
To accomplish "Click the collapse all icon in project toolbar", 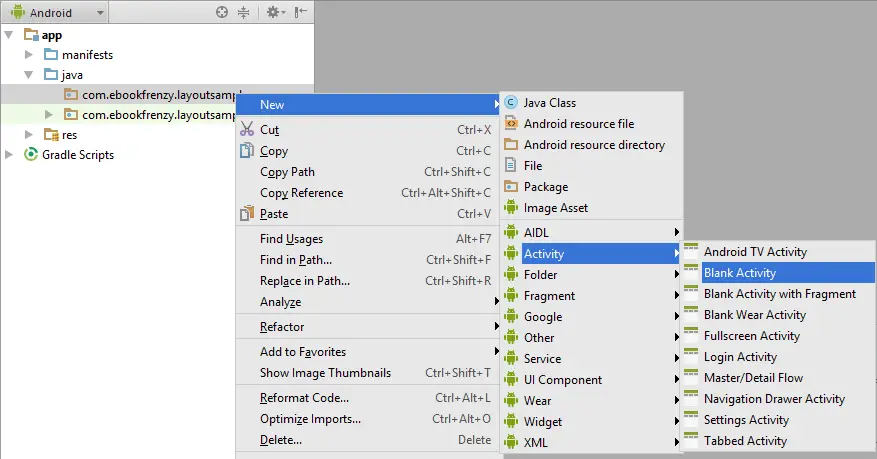I will point(244,12).
